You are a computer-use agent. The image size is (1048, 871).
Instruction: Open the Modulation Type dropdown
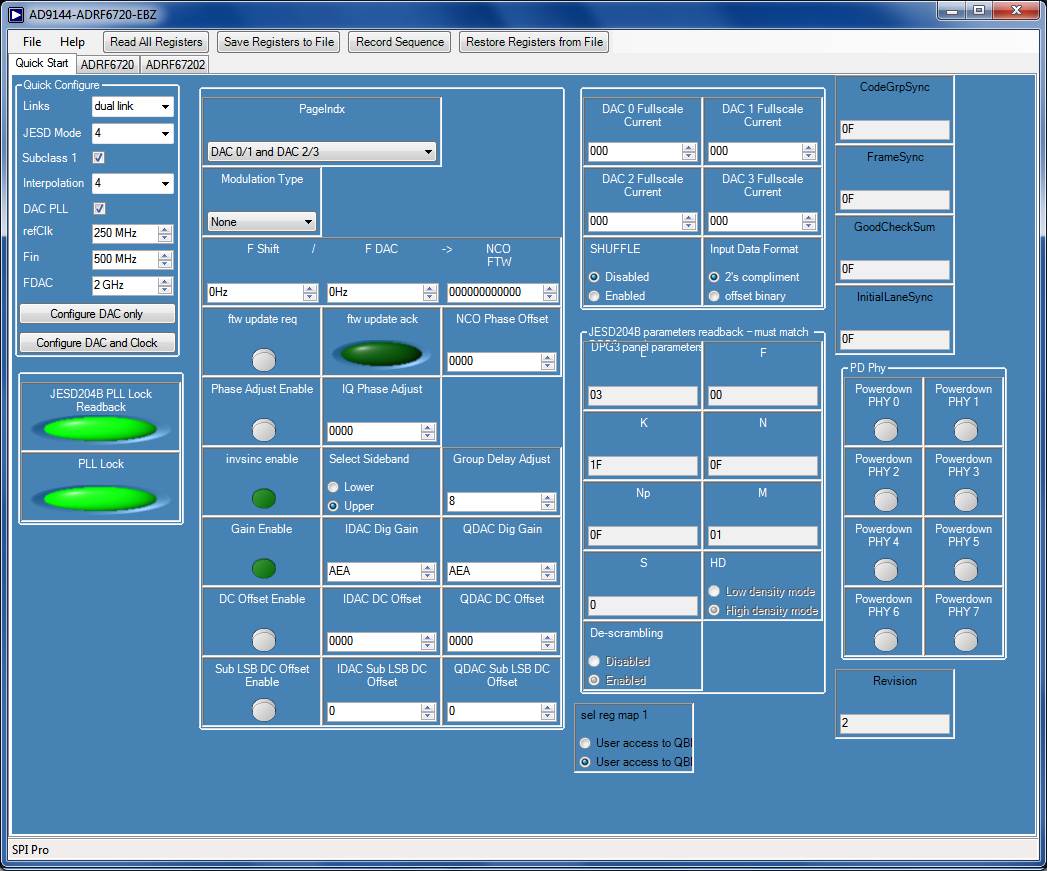(262, 222)
